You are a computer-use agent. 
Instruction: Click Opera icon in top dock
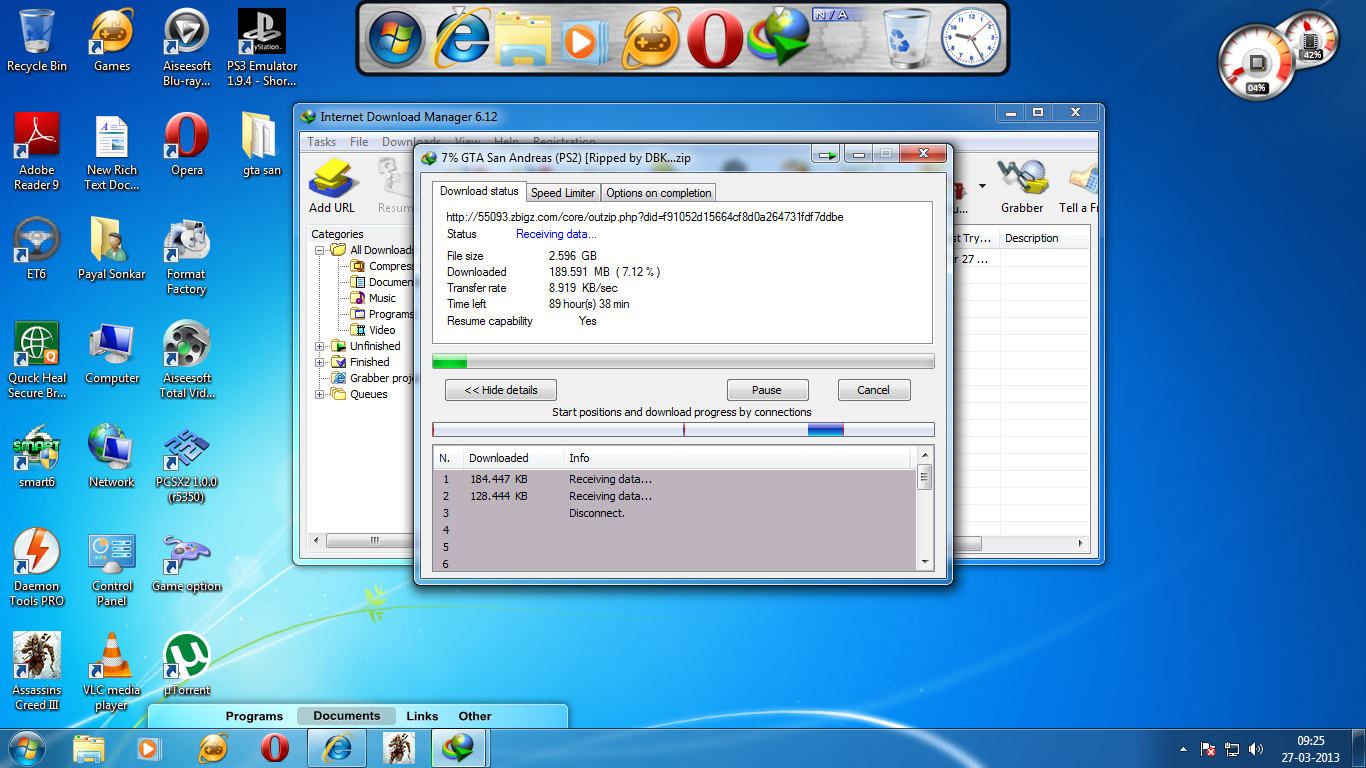[714, 41]
